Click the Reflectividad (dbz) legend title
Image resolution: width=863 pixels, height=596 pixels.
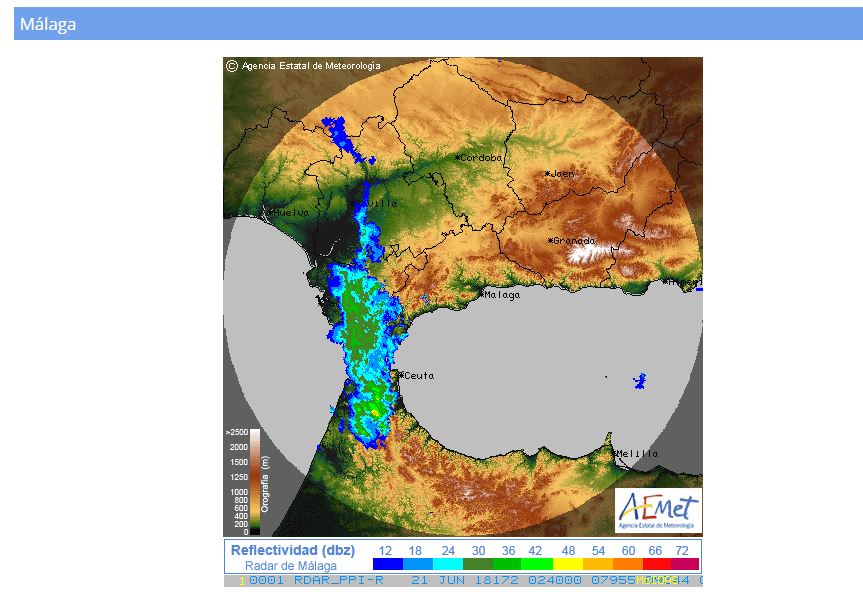pyautogui.click(x=293, y=550)
